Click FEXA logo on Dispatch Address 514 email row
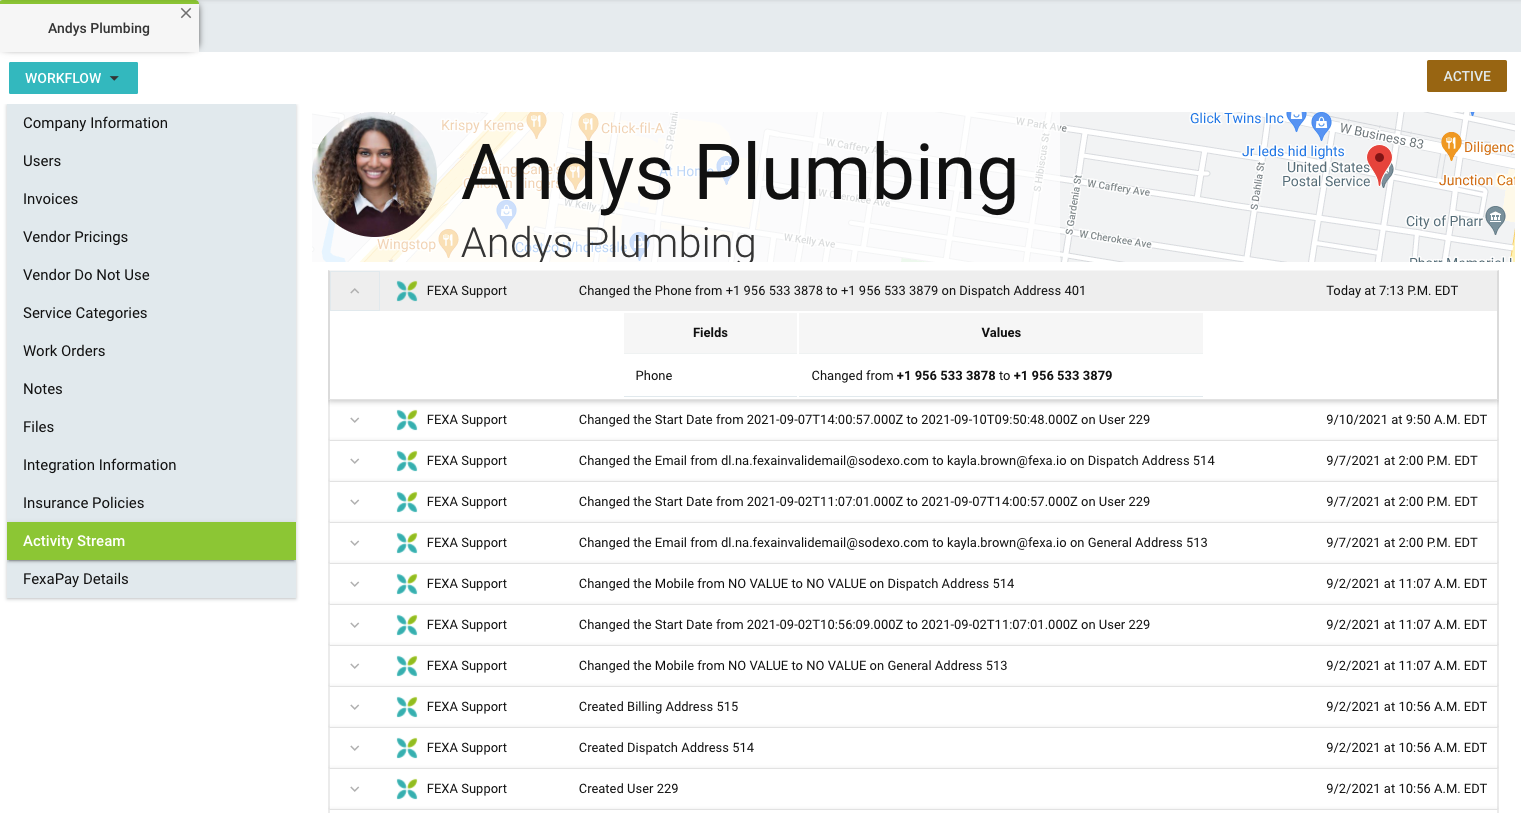1521x813 pixels. 407,461
